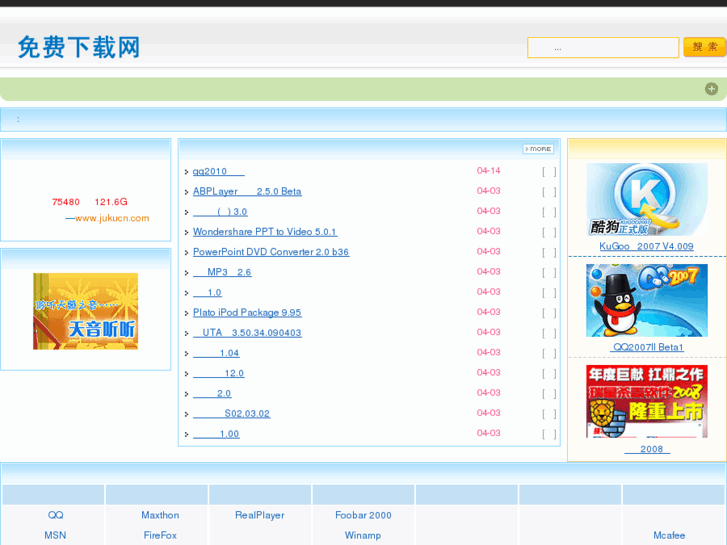The height and width of the screenshot is (545, 727).
Task: Click bracket link on ABPLayer row
Action: click(x=549, y=192)
